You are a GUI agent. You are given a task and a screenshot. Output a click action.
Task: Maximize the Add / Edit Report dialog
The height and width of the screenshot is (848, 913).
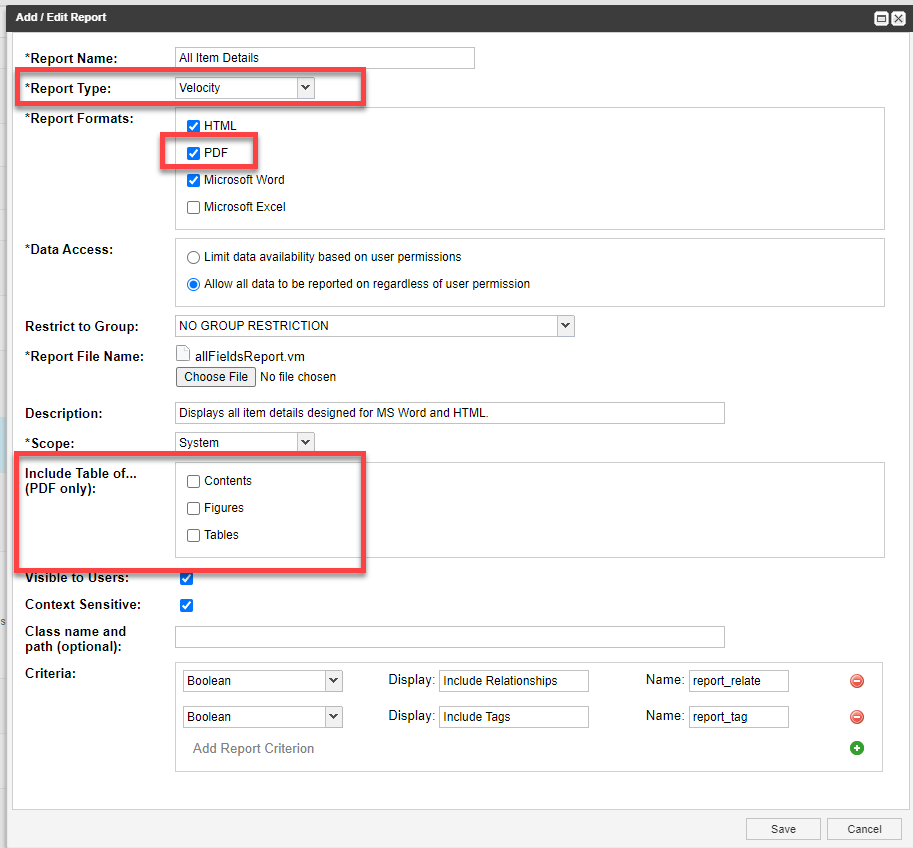tap(881, 19)
